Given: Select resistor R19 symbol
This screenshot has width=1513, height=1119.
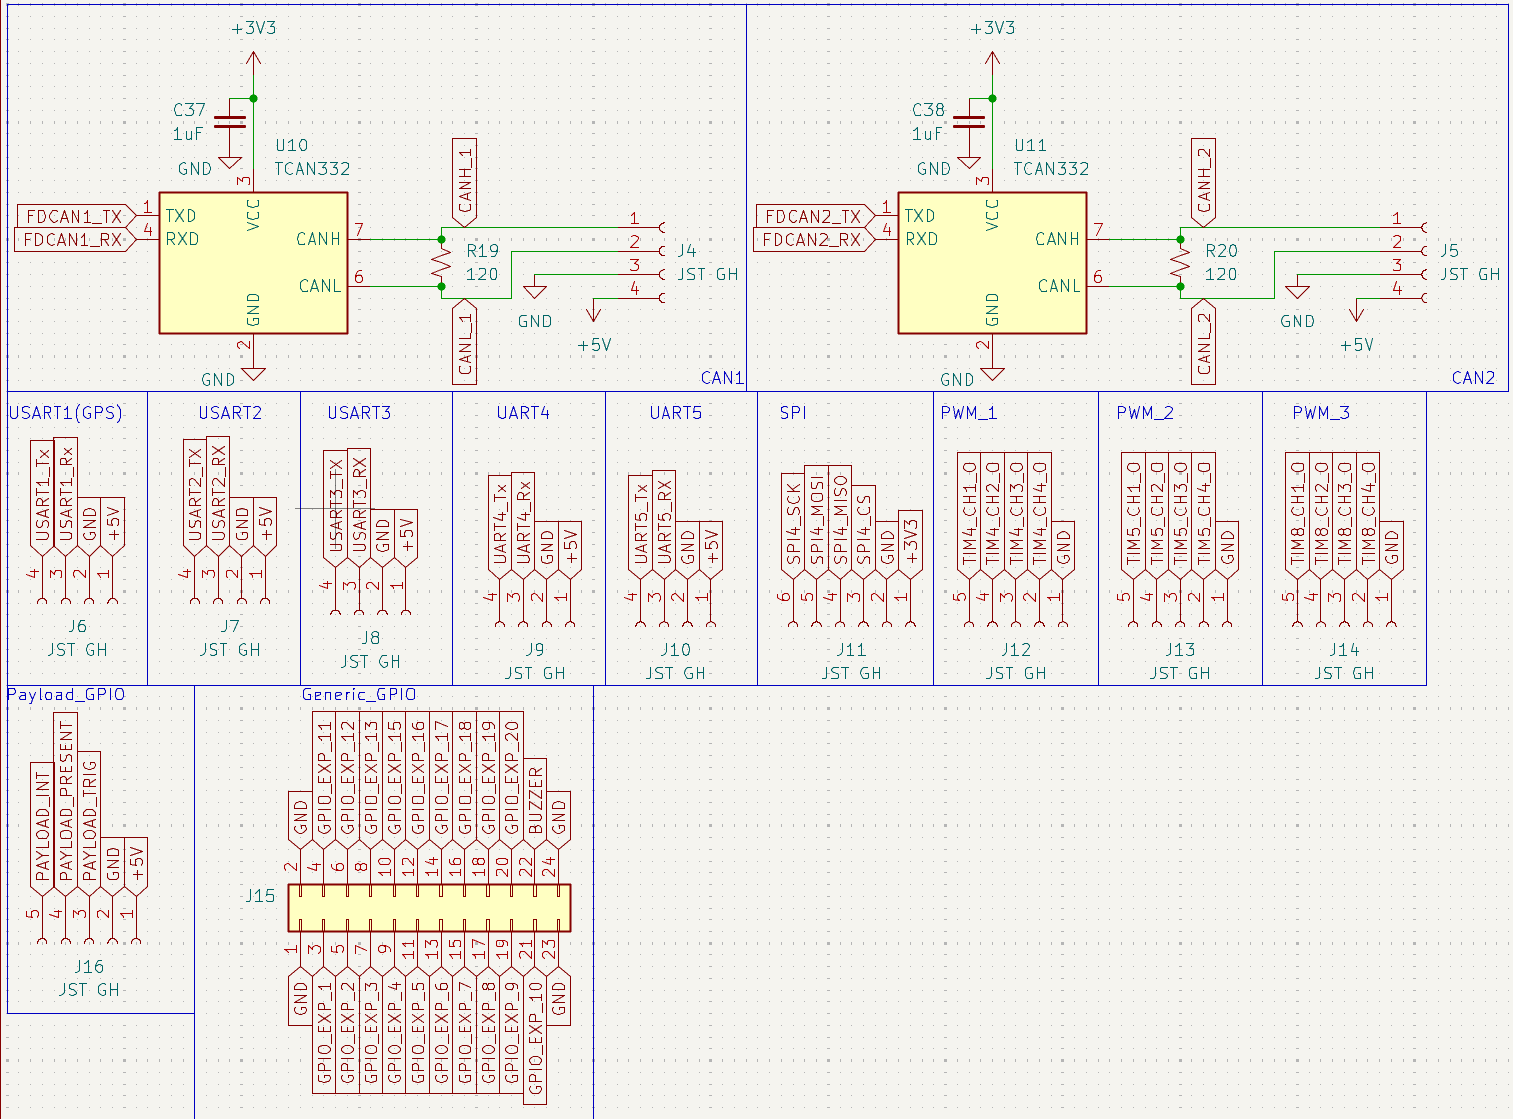Looking at the screenshot, I should [x=441, y=263].
